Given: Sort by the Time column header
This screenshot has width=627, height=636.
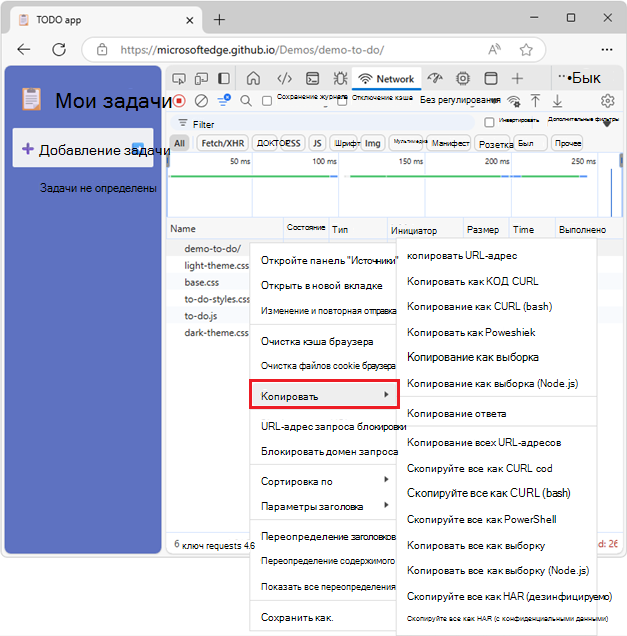Looking at the screenshot, I should pos(531,230).
